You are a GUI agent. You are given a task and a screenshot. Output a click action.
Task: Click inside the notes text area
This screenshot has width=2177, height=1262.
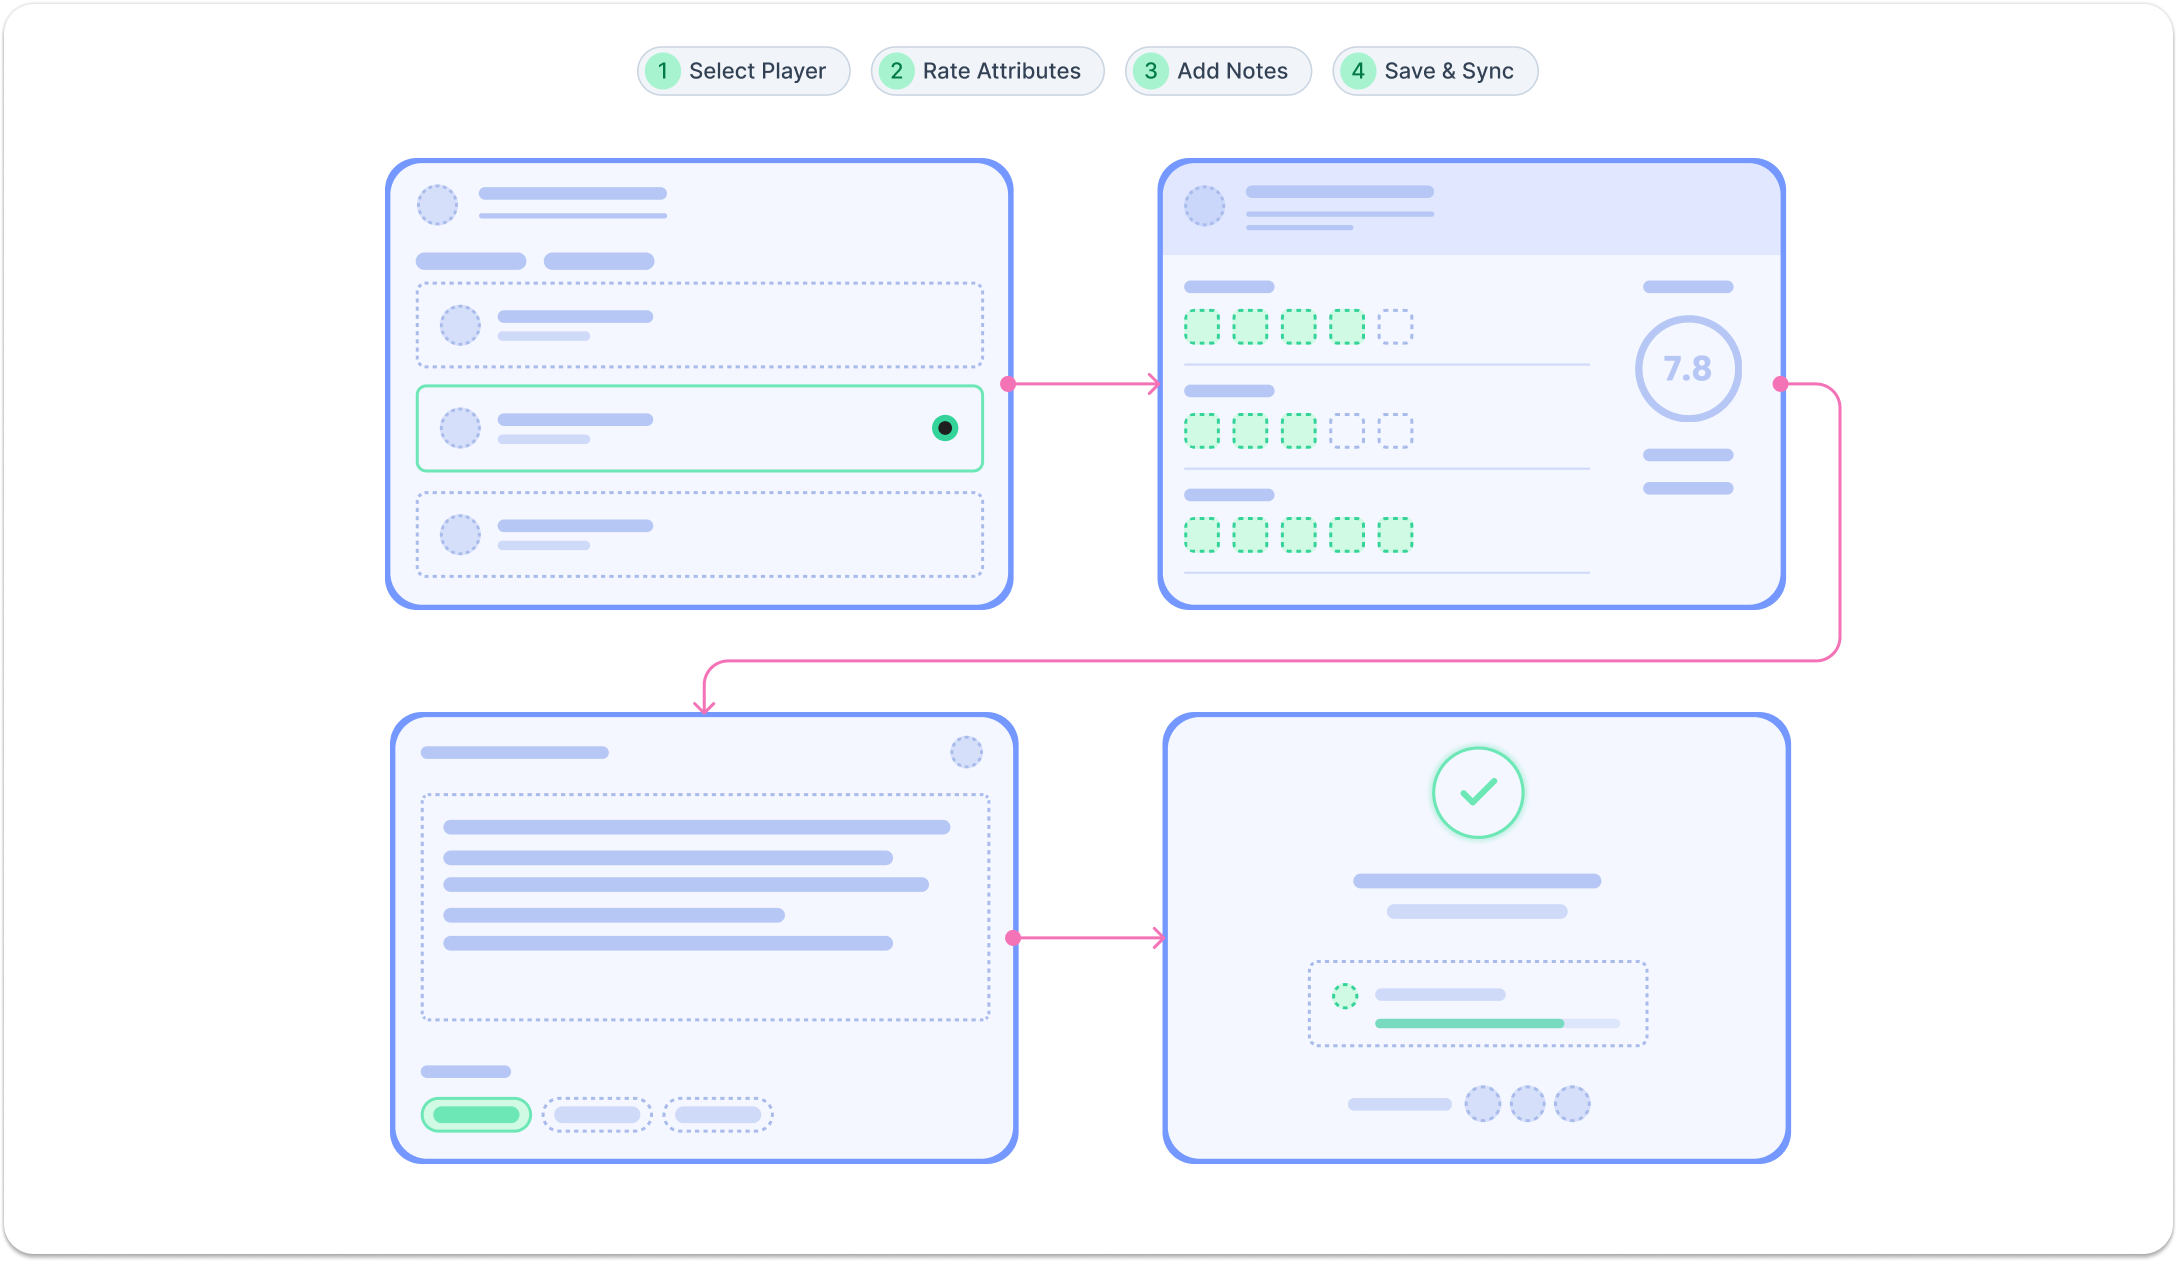(705, 906)
